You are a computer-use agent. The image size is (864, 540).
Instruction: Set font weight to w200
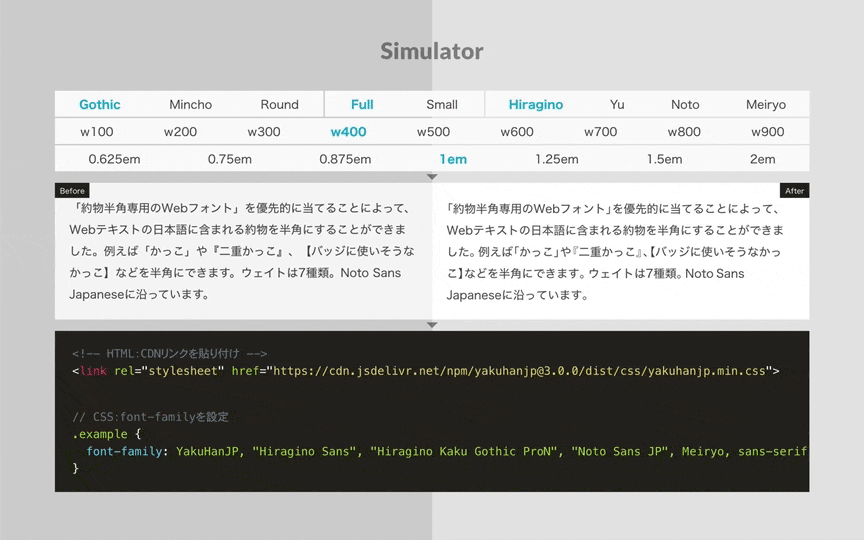[x=180, y=132]
